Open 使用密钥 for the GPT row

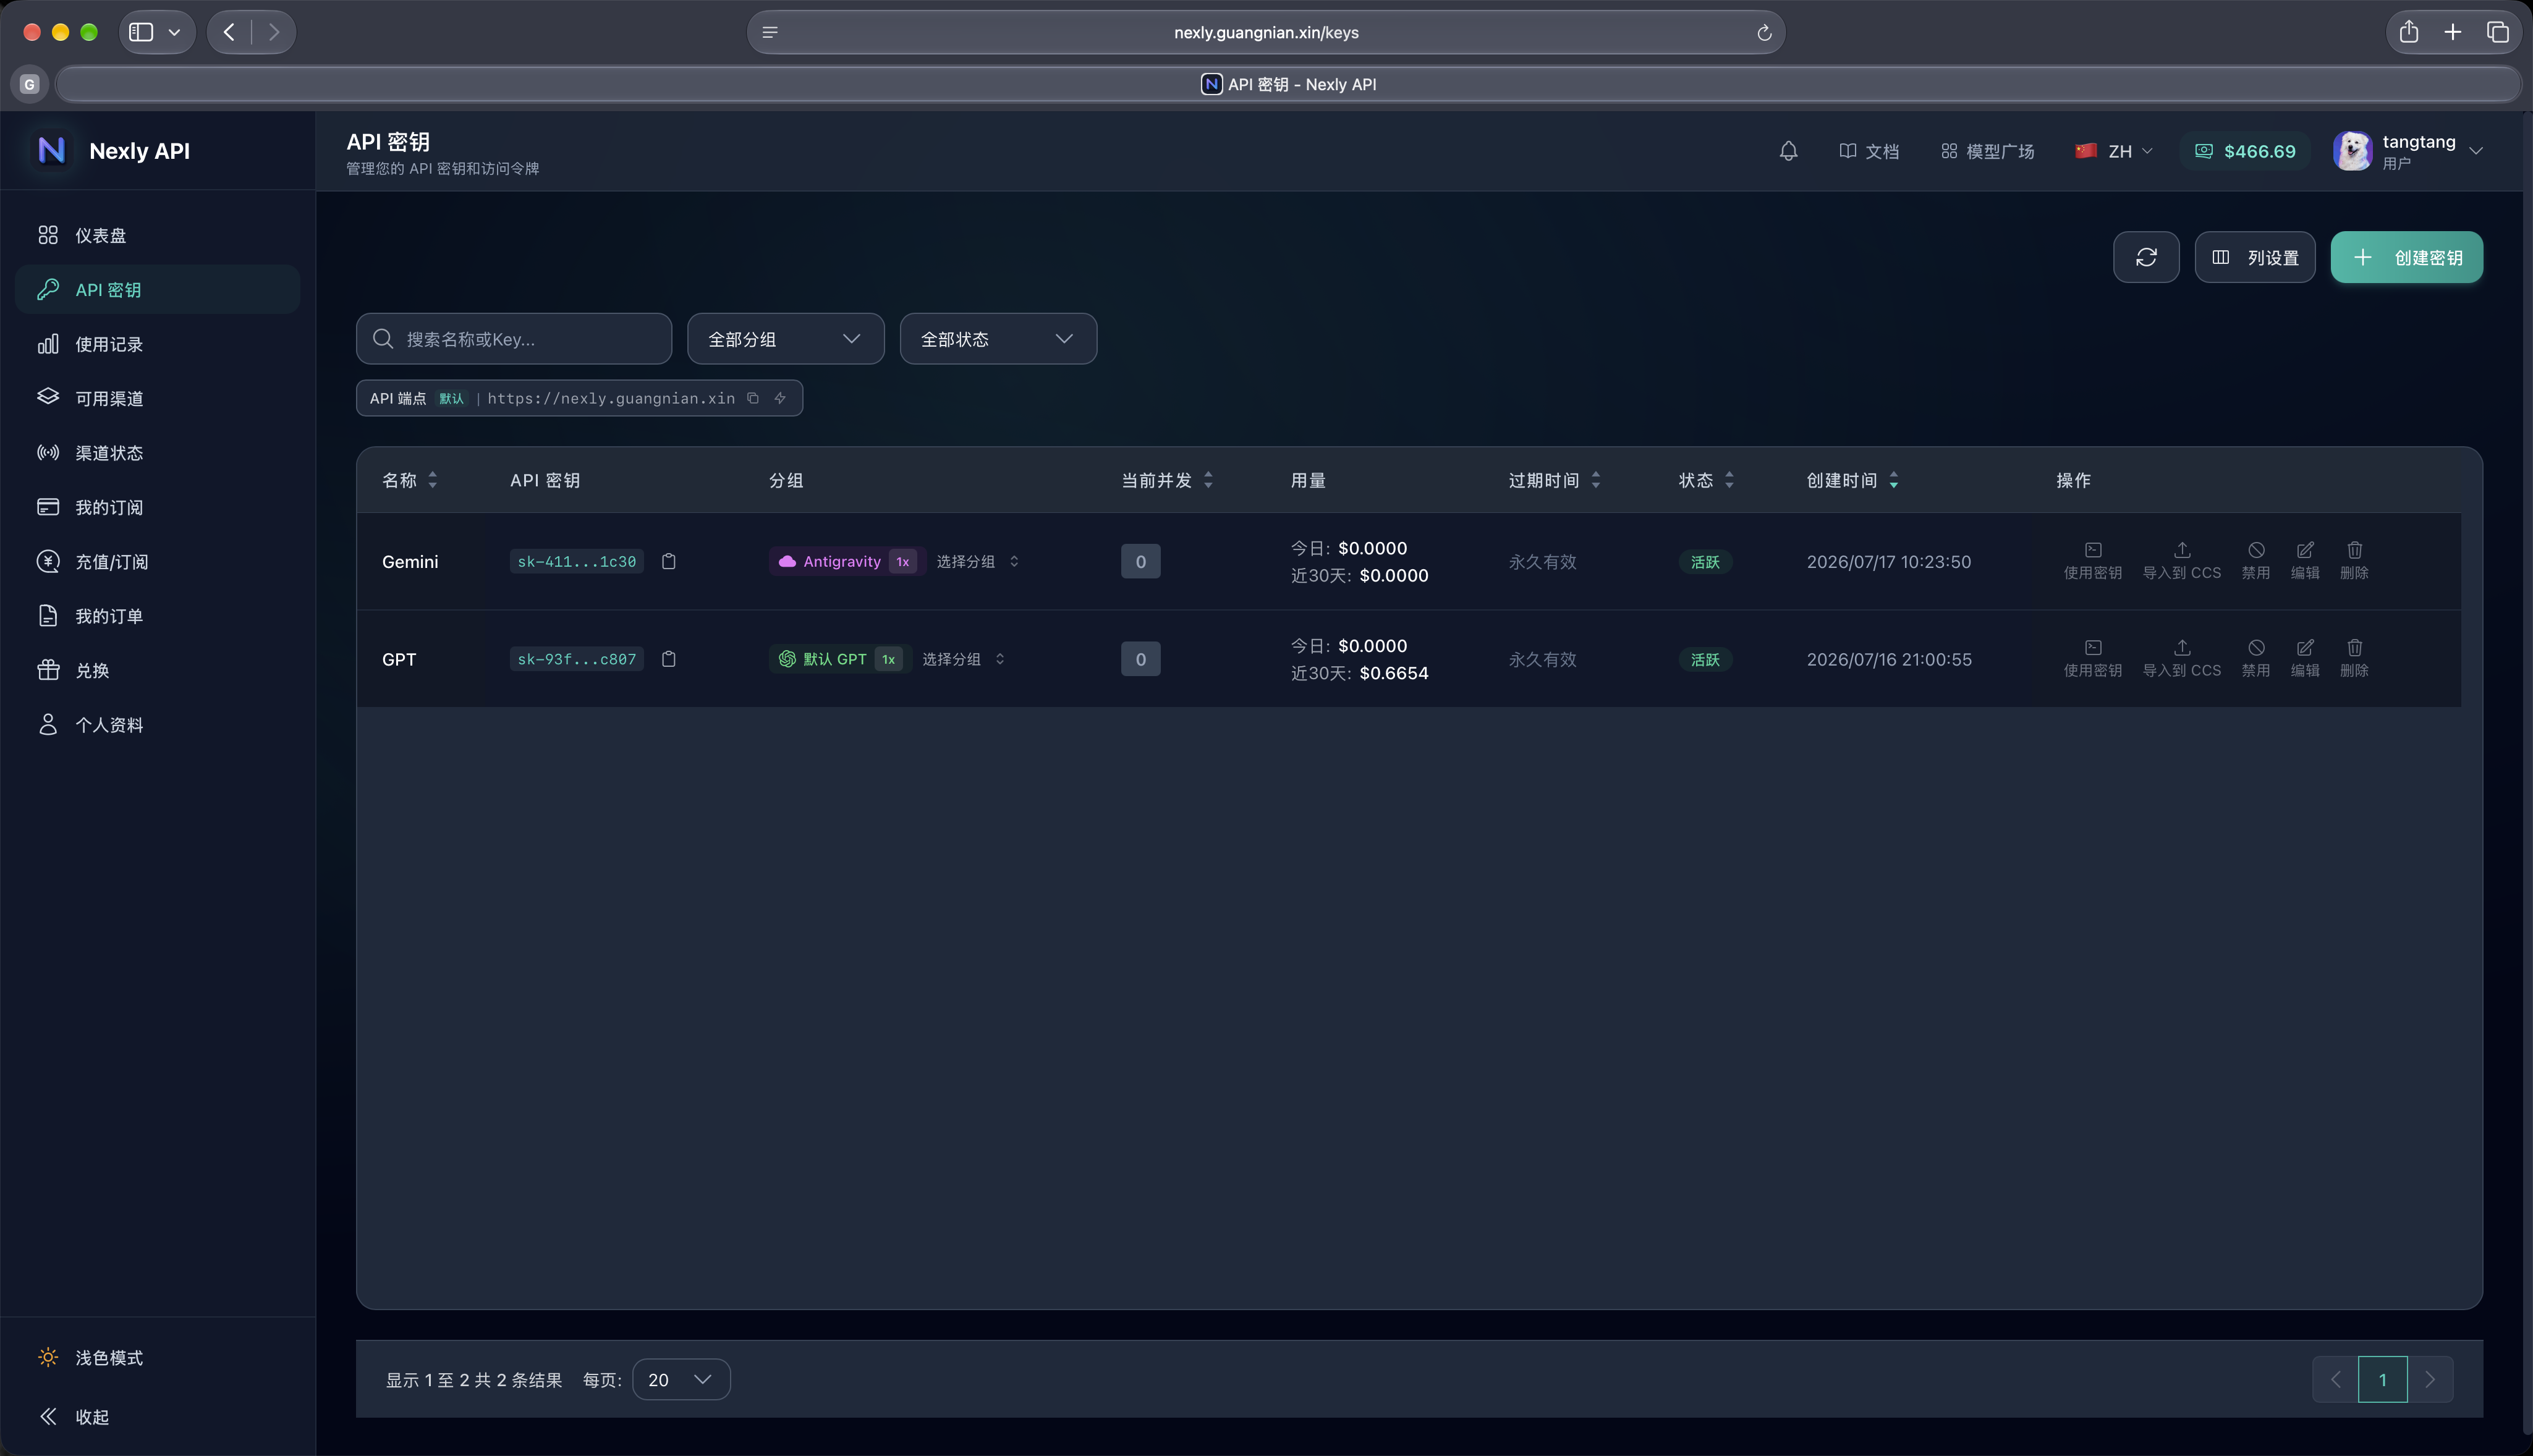(2093, 658)
